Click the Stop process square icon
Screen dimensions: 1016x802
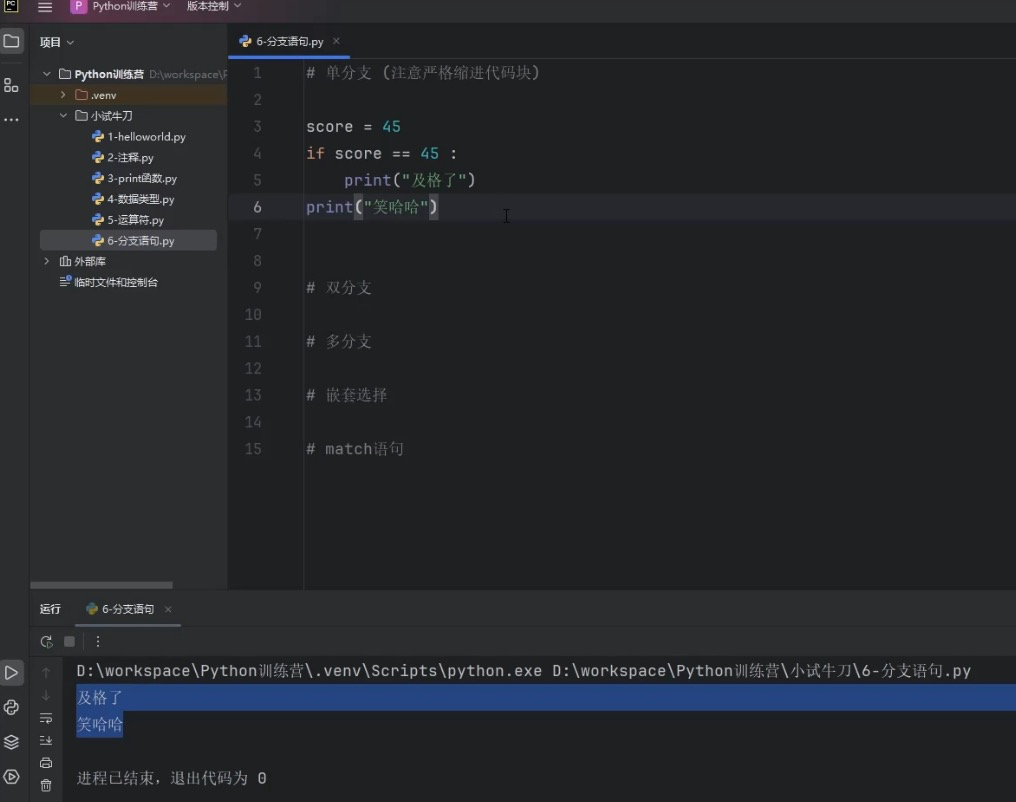pyautogui.click(x=69, y=641)
